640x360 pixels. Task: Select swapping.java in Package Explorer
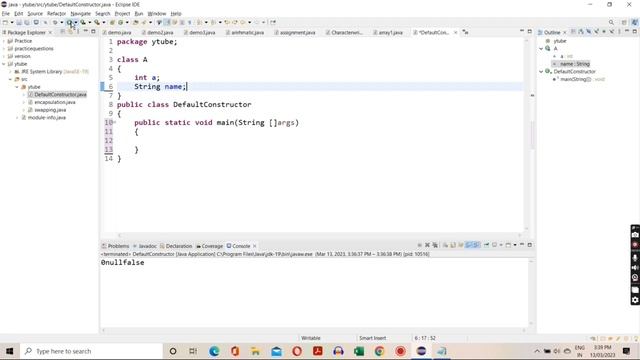click(50, 110)
